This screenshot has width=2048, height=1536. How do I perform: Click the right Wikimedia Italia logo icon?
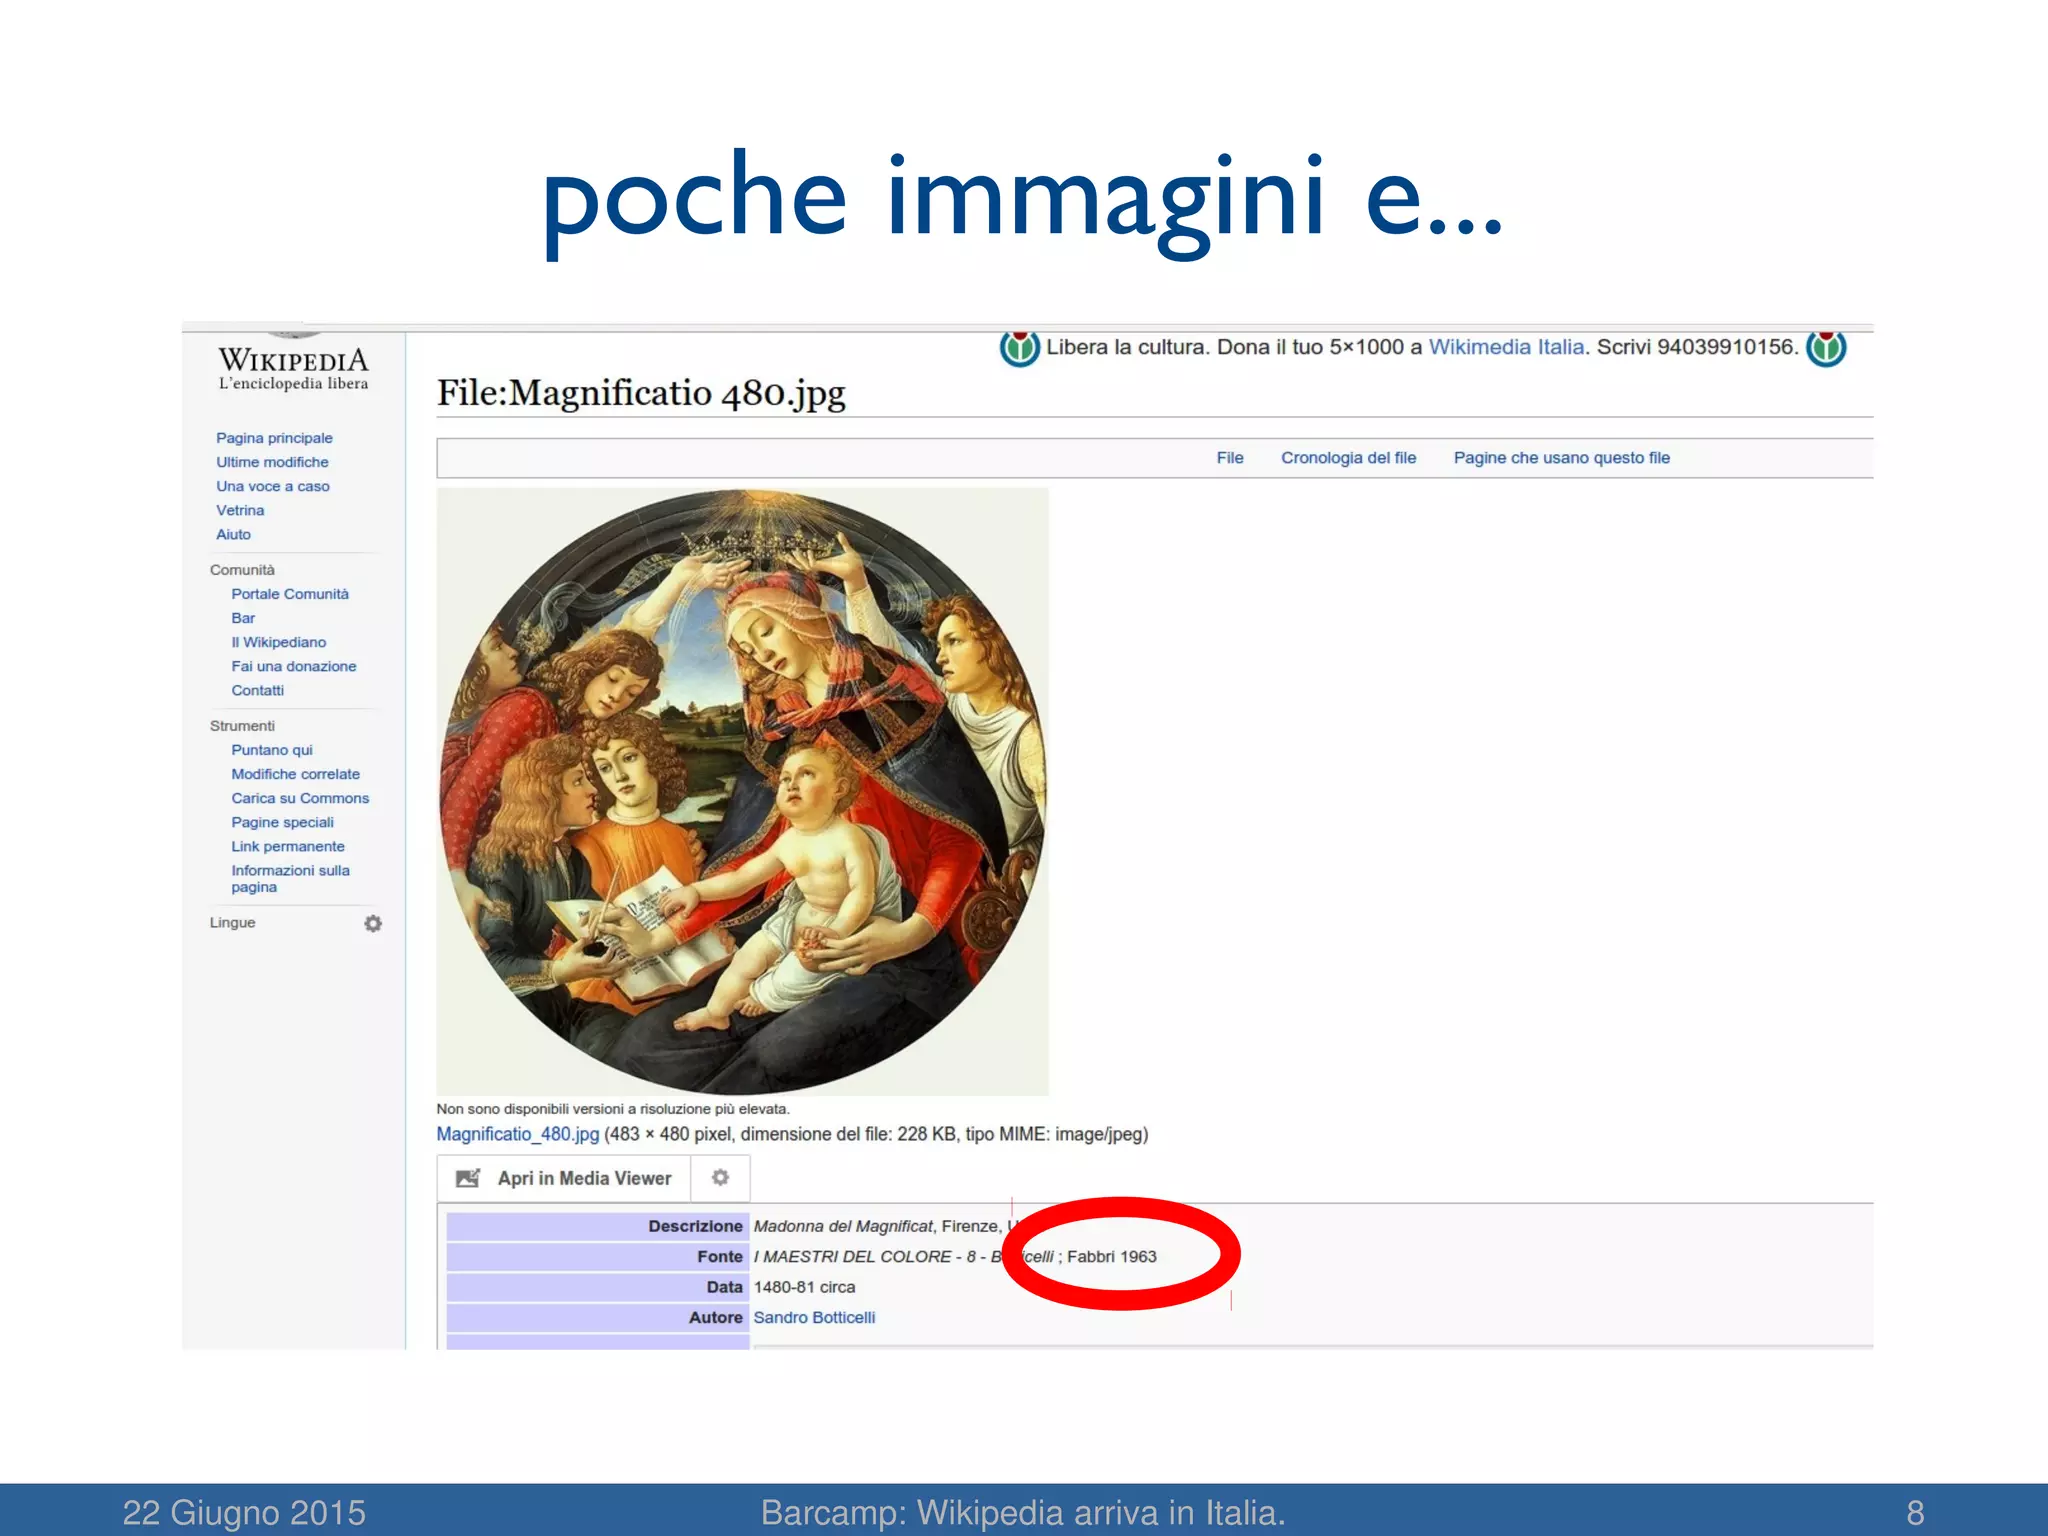pyautogui.click(x=1826, y=348)
